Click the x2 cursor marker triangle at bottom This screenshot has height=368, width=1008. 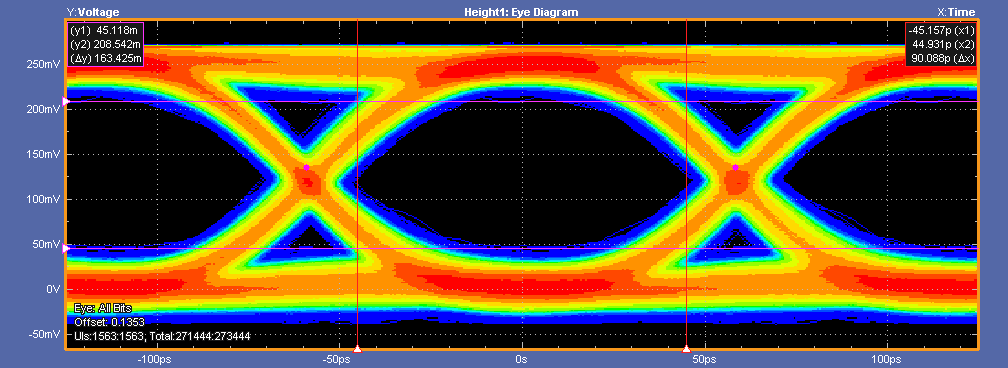686,349
